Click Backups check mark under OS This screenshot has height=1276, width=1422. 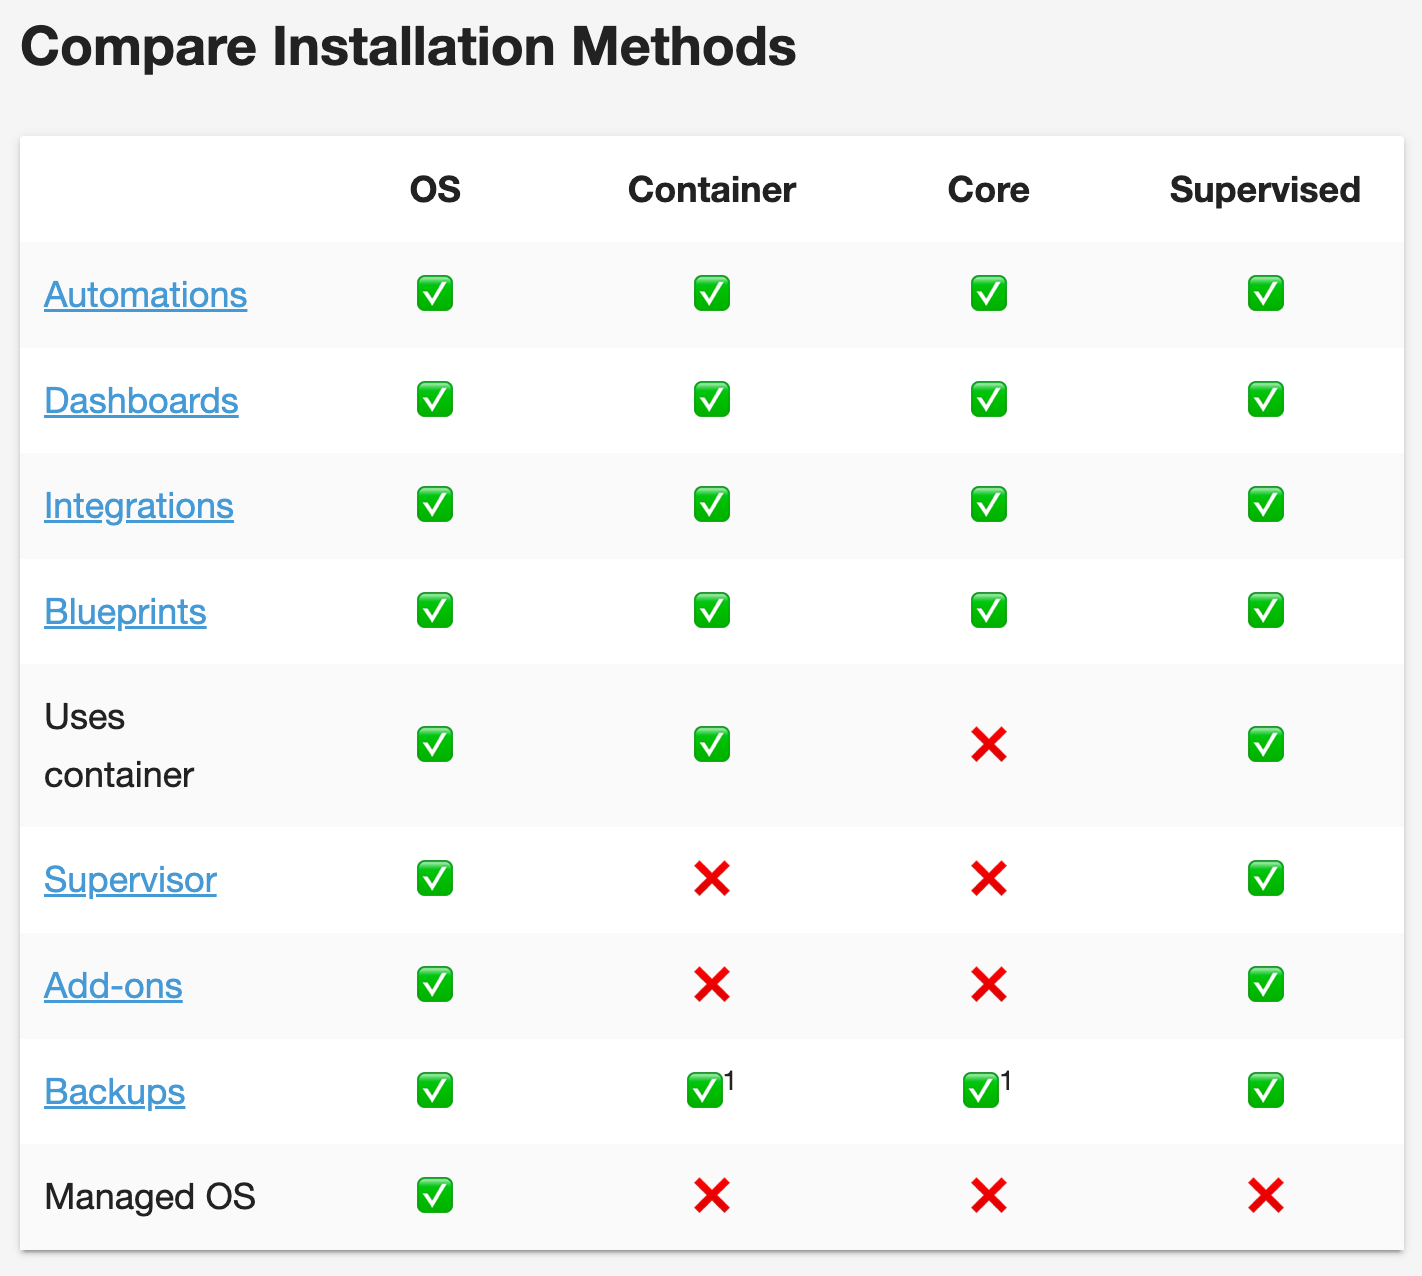(x=435, y=1091)
